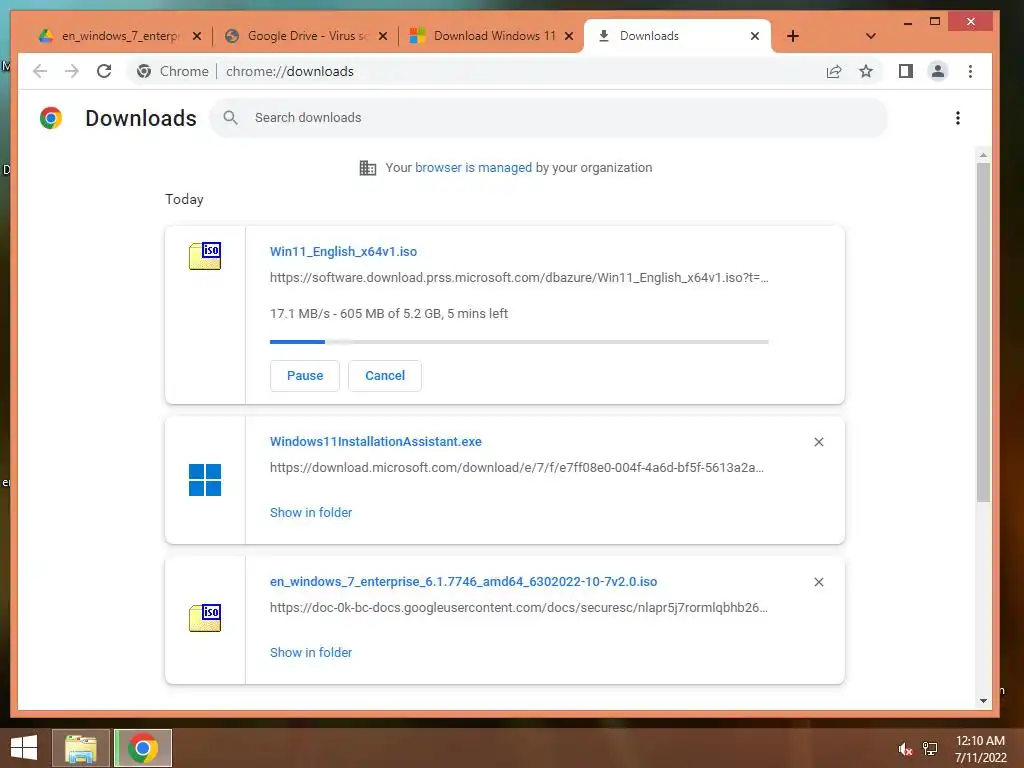Close the Google Drive - Virus scan tab

[383, 36]
